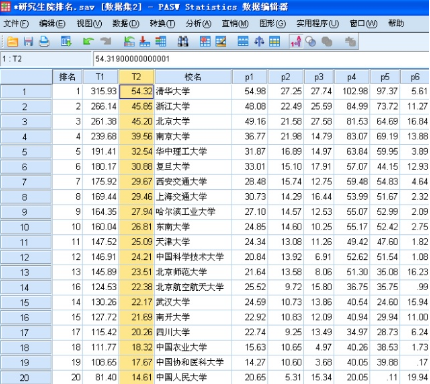Select the 清华大学 cell

click(193, 91)
